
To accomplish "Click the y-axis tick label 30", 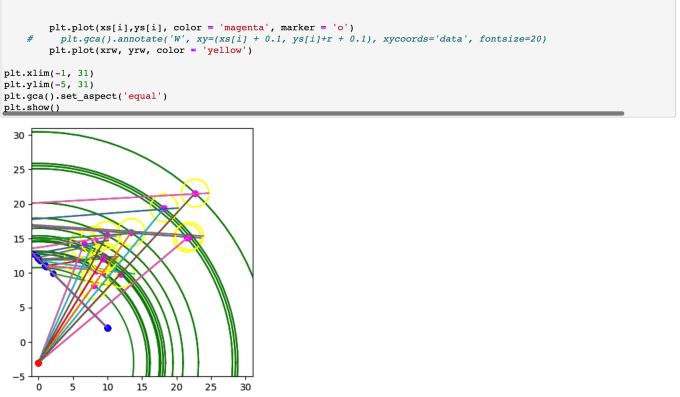I will [x=19, y=135].
